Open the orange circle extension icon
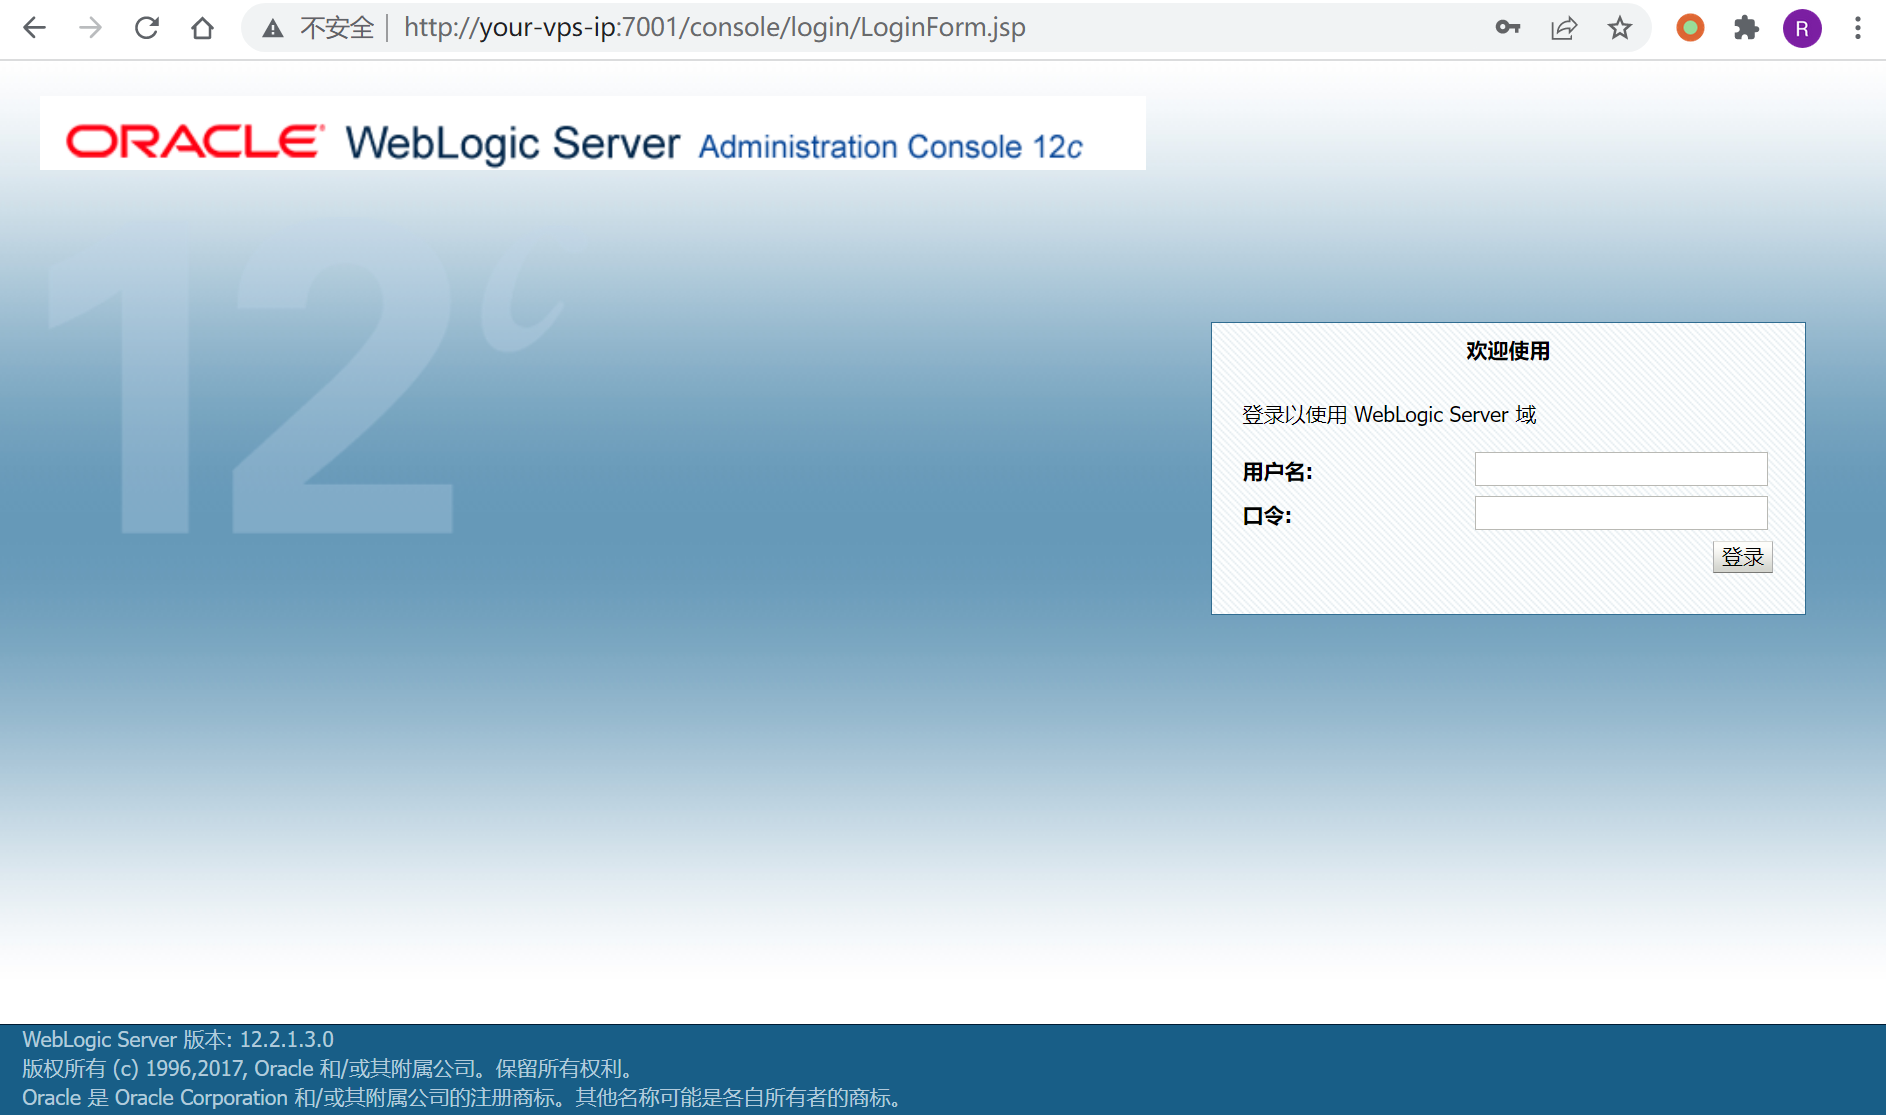 pos(1690,28)
